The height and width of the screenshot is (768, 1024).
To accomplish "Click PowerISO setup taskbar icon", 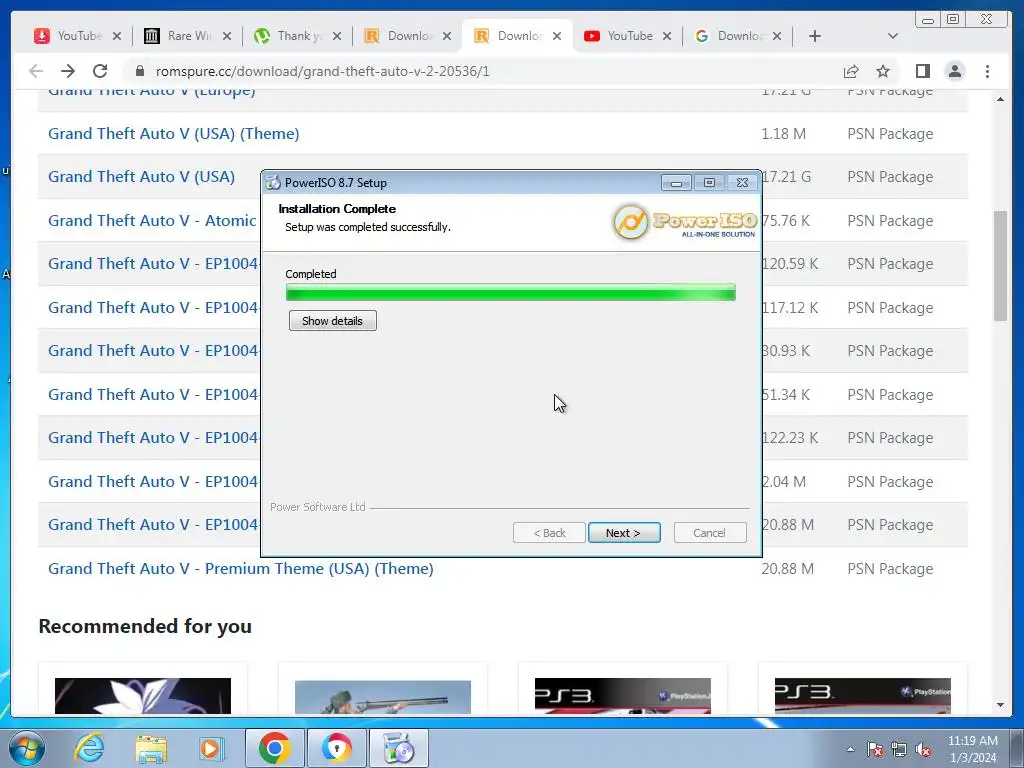I will (x=398, y=748).
